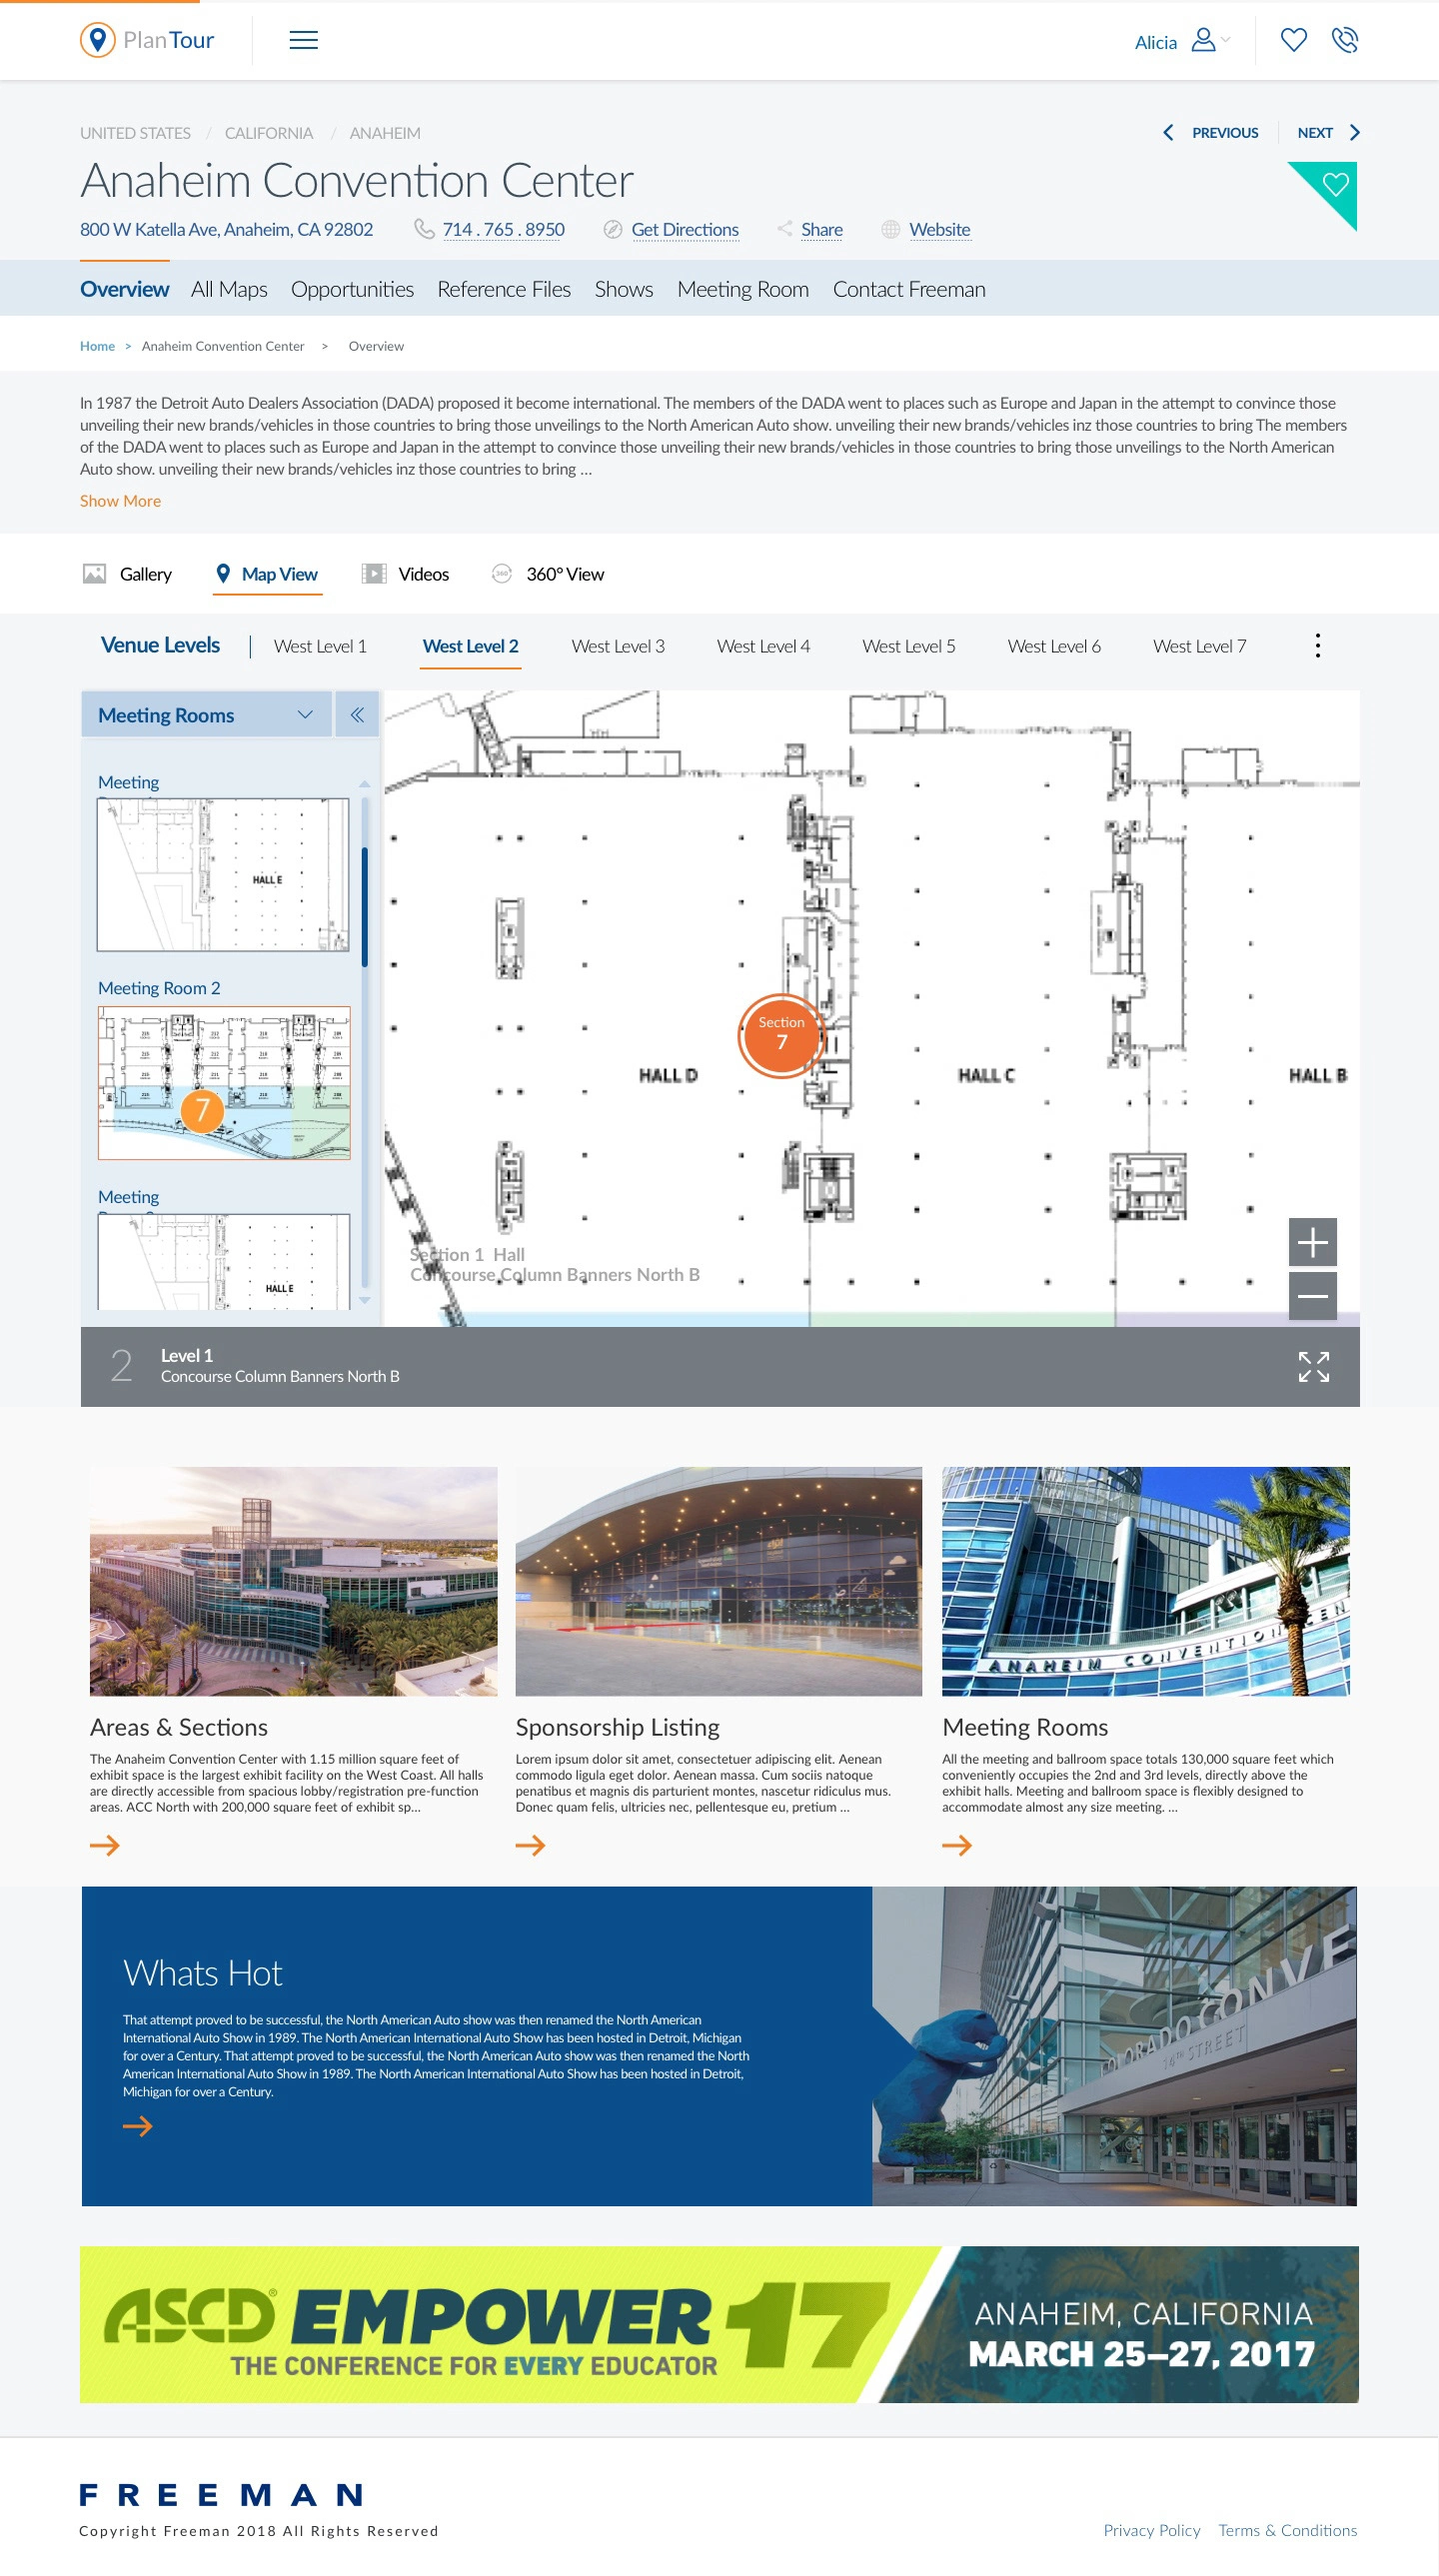Viewport: 1439px width, 2576px height.
Task: Open the Shows tab
Action: (624, 289)
